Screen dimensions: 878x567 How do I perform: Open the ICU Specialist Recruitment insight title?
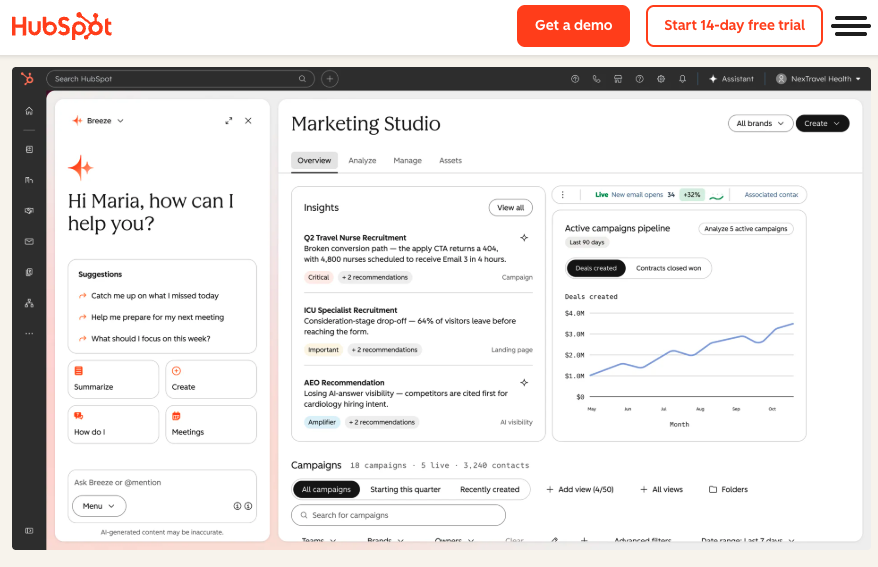pos(351,310)
